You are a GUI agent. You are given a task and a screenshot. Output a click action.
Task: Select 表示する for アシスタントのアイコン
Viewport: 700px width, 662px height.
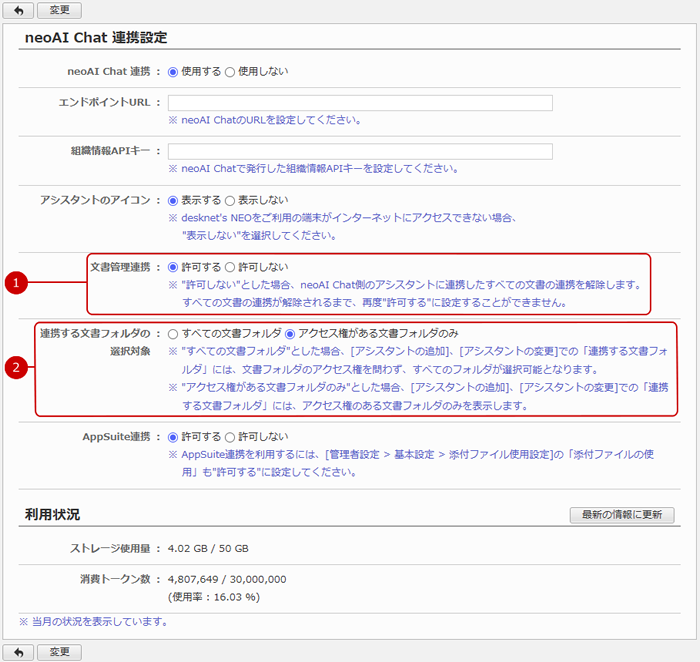coord(173,200)
